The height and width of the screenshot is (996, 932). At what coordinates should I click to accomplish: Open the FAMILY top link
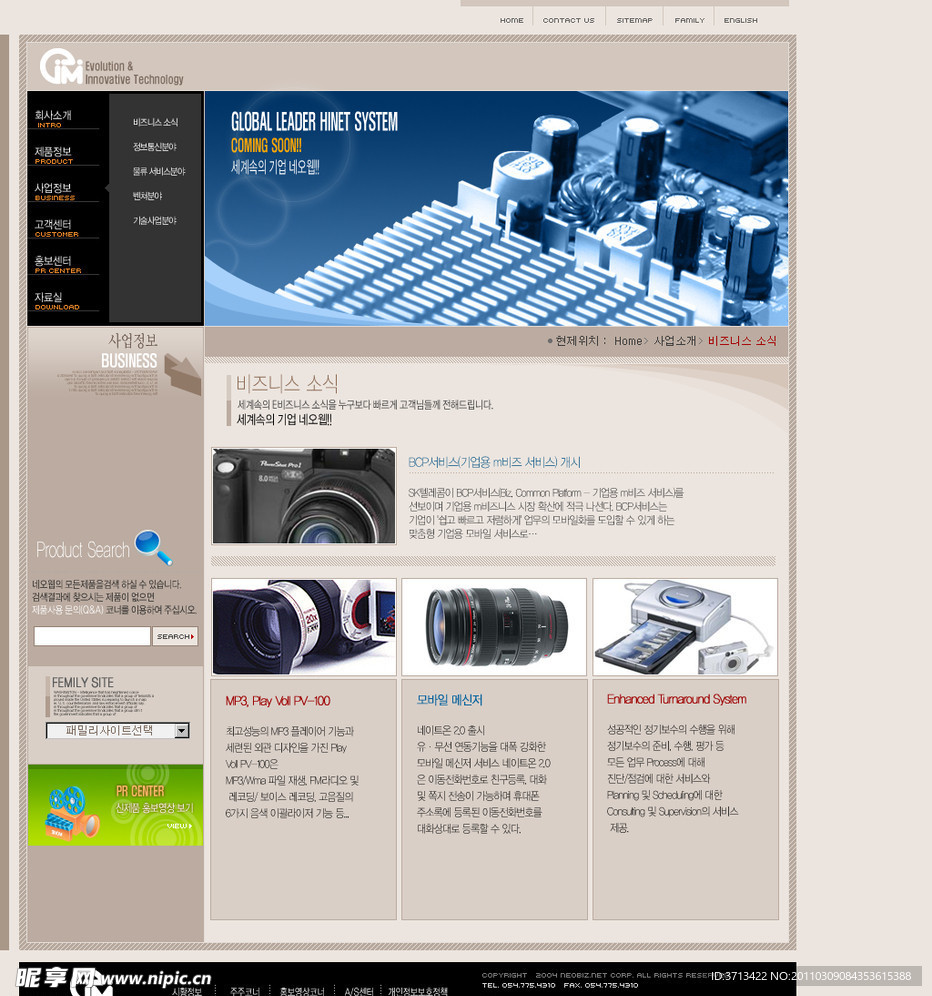[x=689, y=20]
